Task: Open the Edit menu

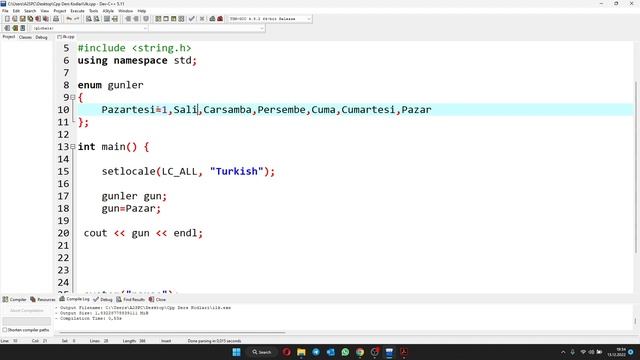Action: (16, 11)
